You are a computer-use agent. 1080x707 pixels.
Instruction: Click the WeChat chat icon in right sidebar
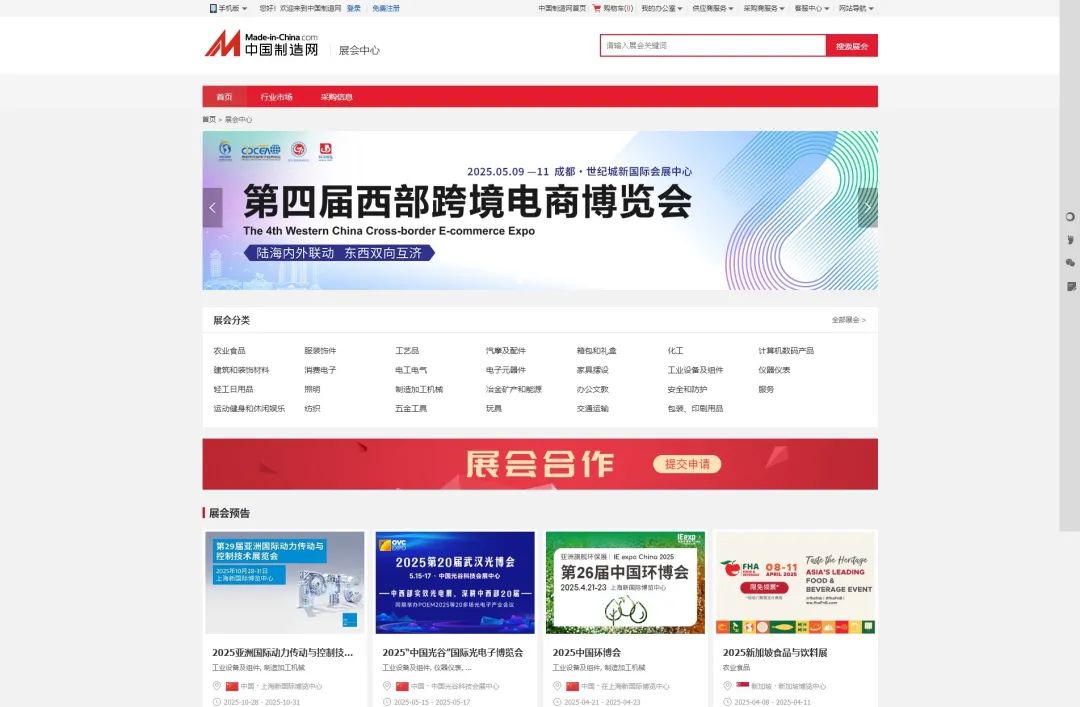point(1070,263)
